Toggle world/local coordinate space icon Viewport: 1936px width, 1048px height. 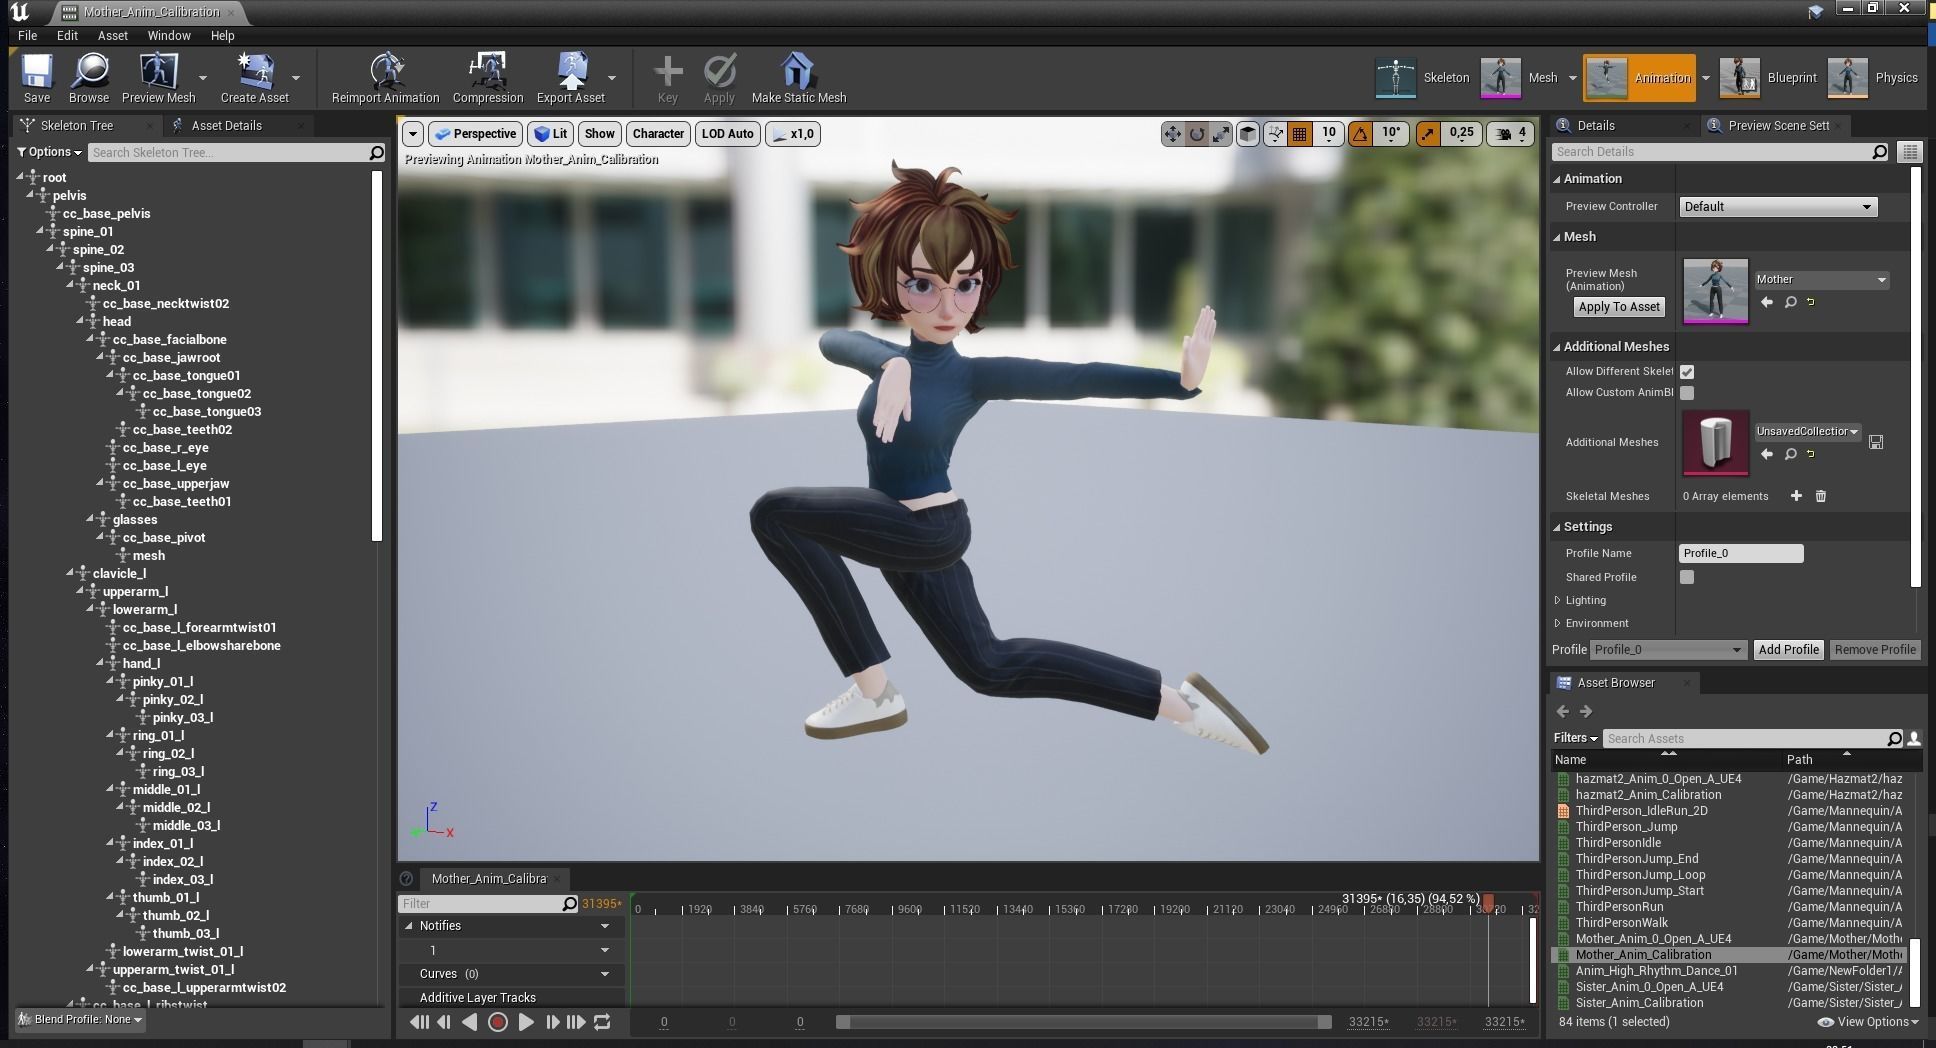point(1248,133)
